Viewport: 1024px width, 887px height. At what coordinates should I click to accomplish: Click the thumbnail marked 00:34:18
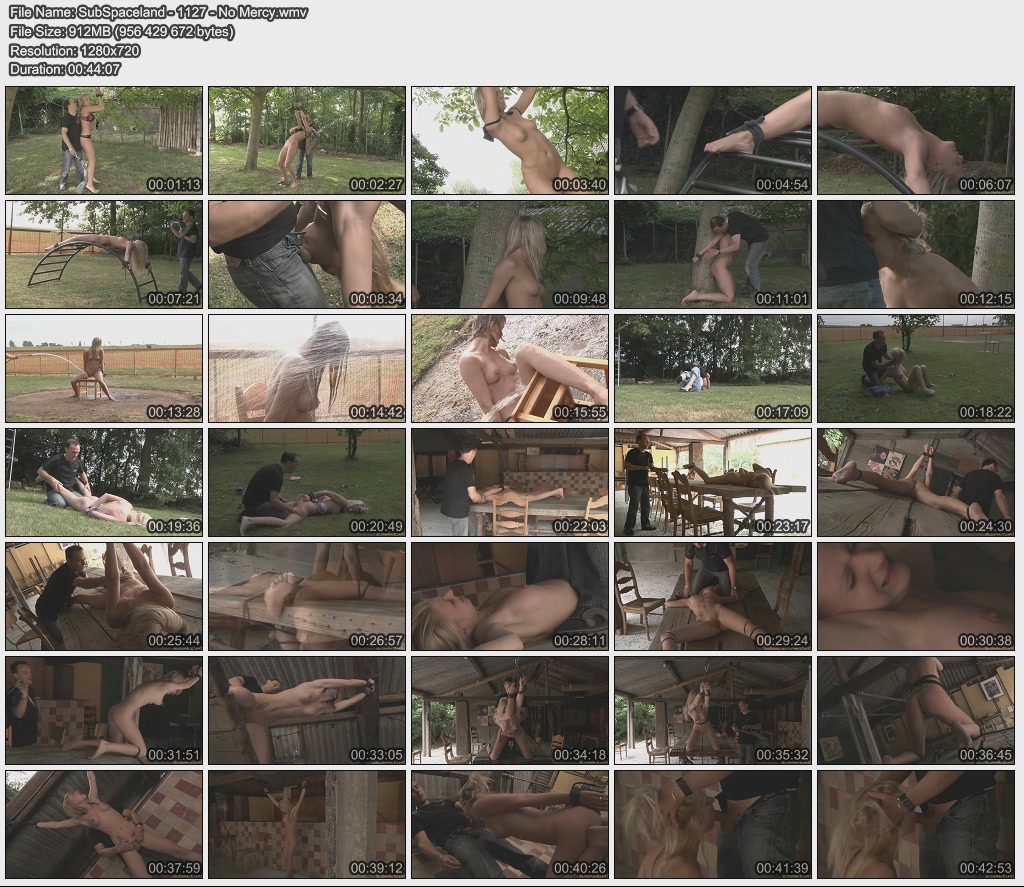tap(509, 710)
